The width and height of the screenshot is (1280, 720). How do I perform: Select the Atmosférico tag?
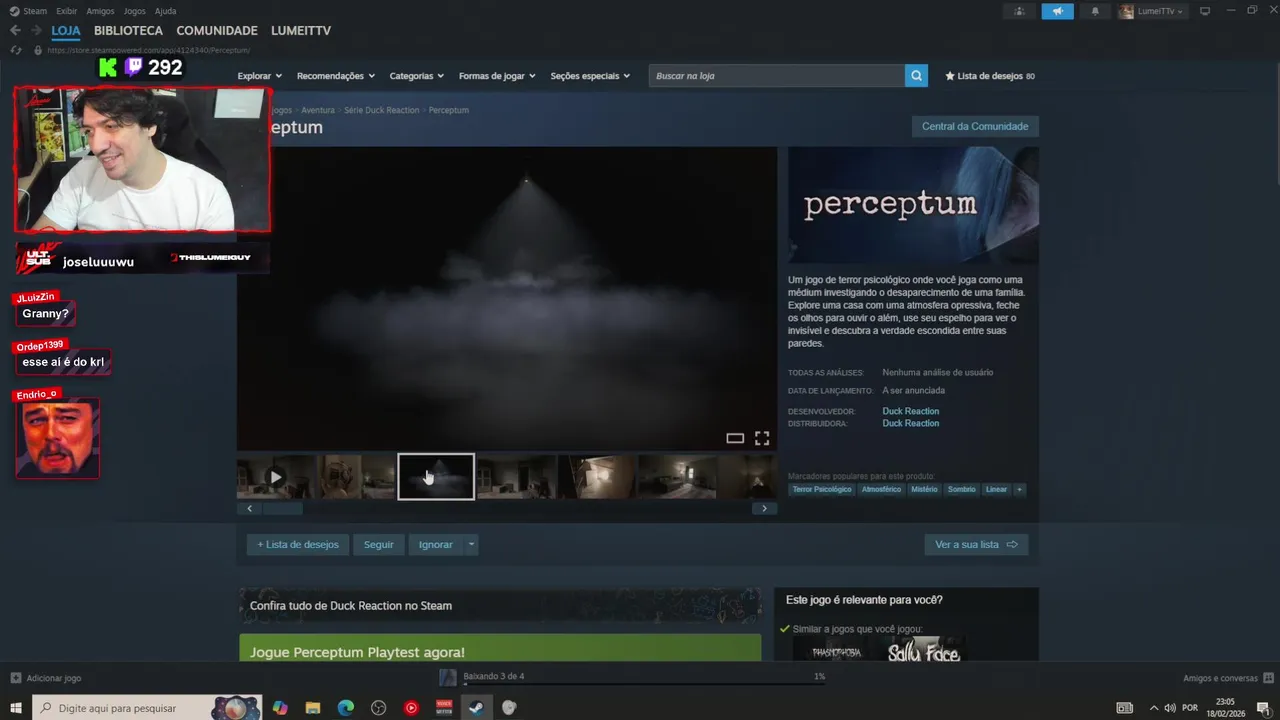(881, 489)
